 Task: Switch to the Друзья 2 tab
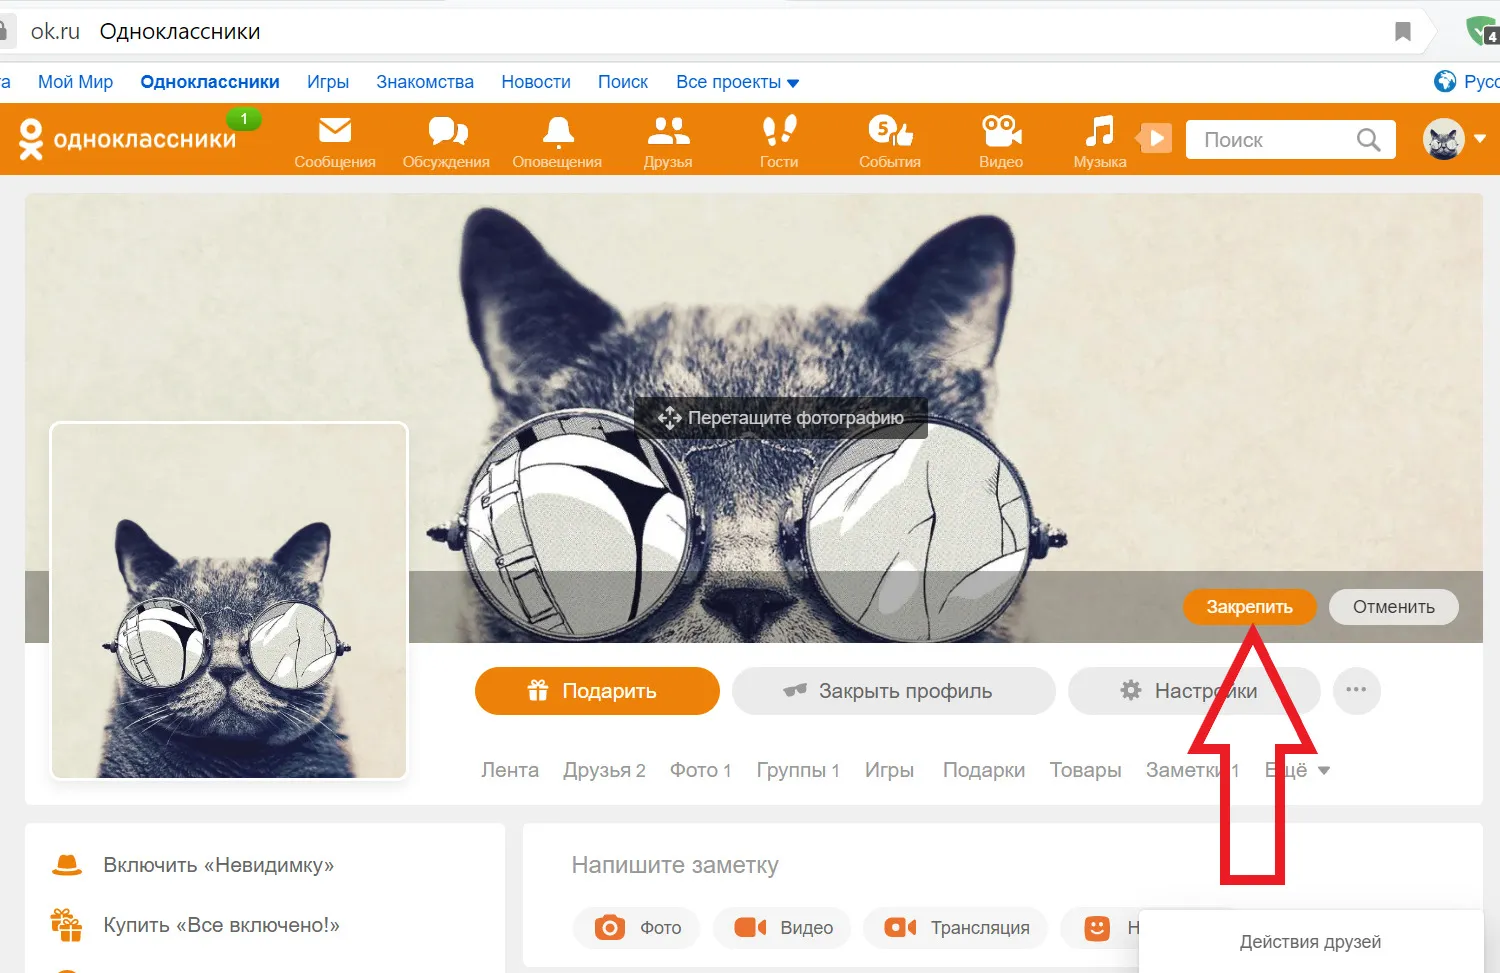point(604,770)
